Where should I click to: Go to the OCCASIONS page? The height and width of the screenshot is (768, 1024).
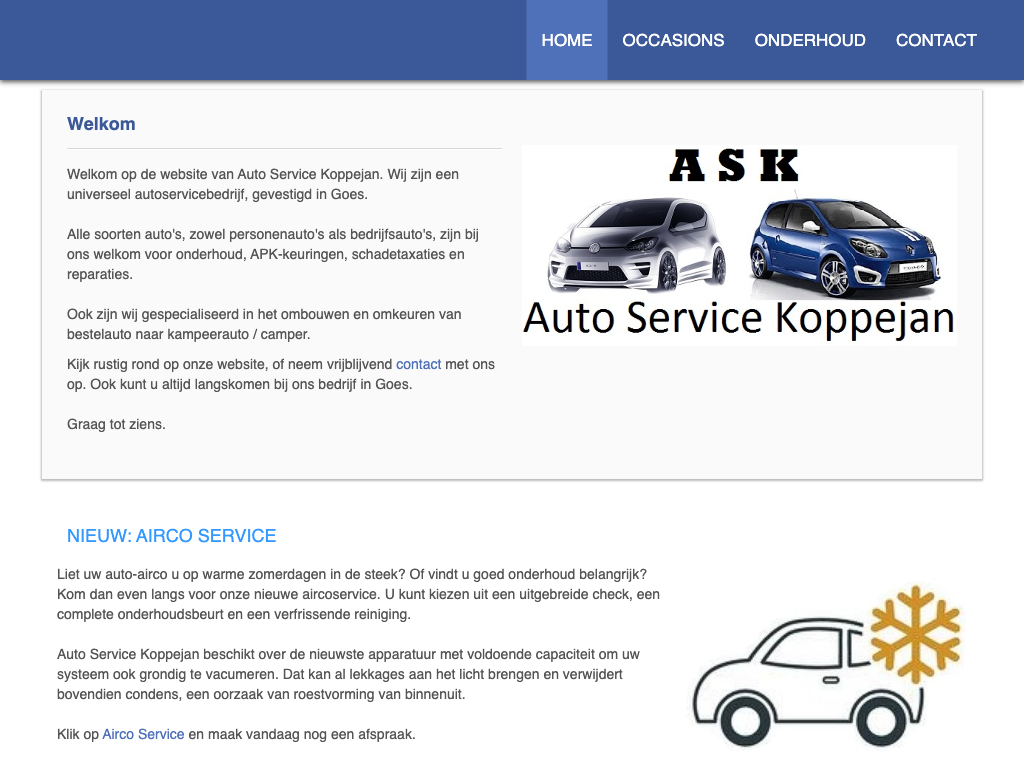673,40
